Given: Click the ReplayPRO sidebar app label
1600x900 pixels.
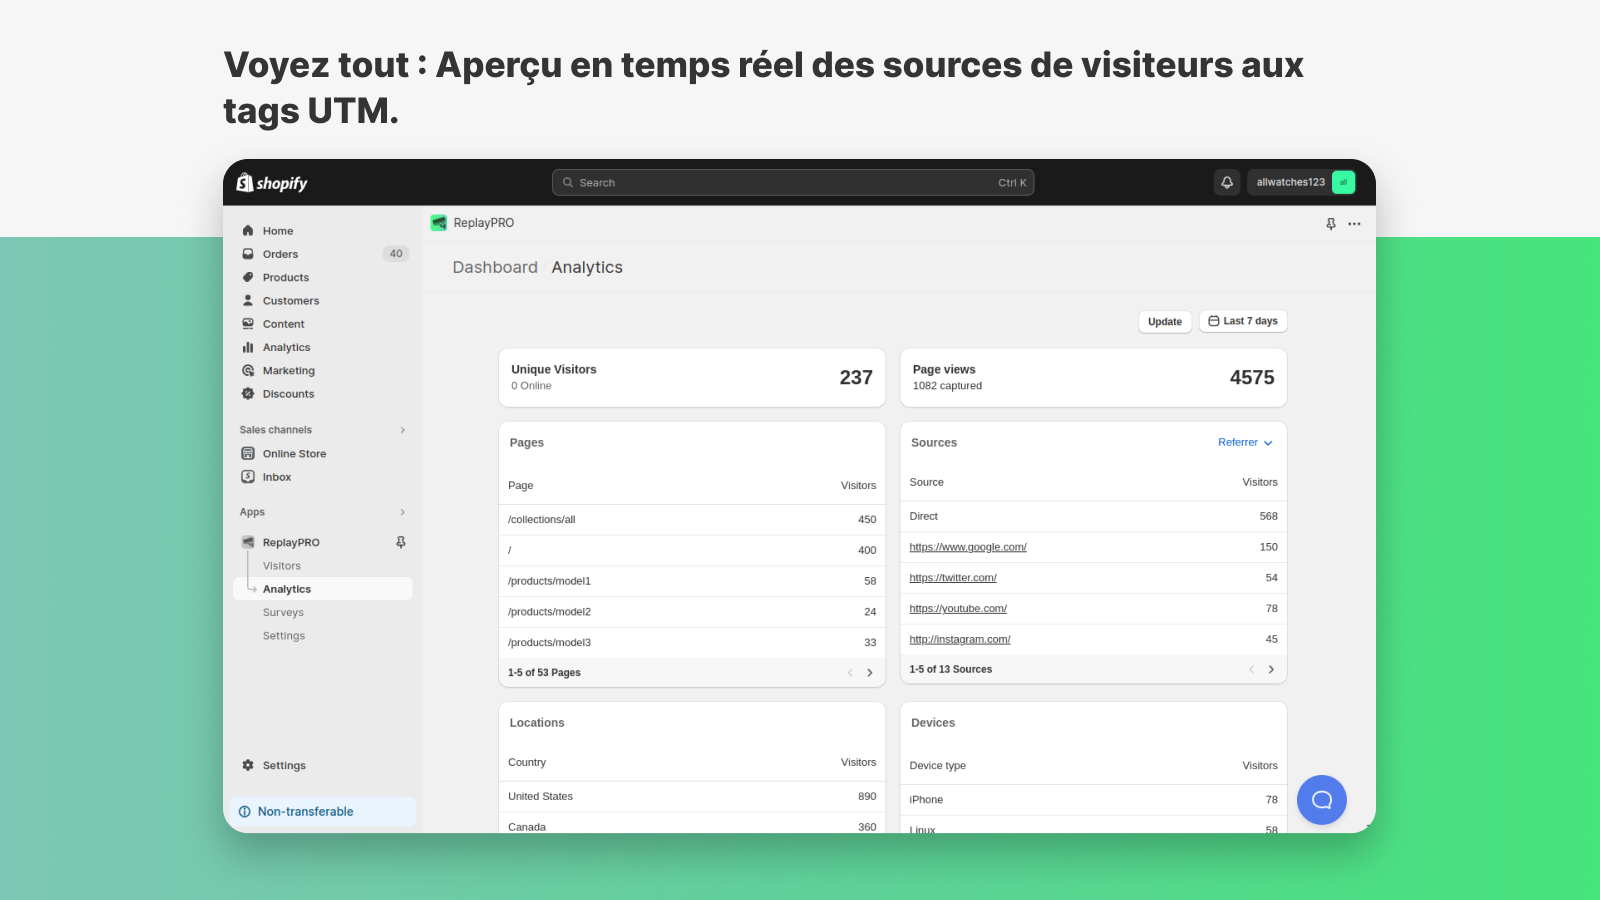Looking at the screenshot, I should (x=291, y=543).
